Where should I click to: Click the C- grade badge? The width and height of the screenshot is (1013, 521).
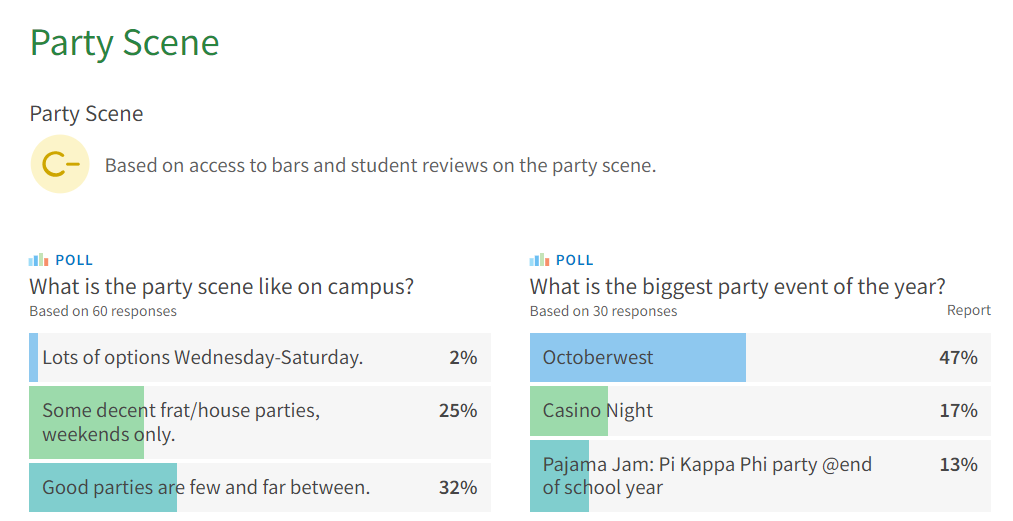(60, 165)
